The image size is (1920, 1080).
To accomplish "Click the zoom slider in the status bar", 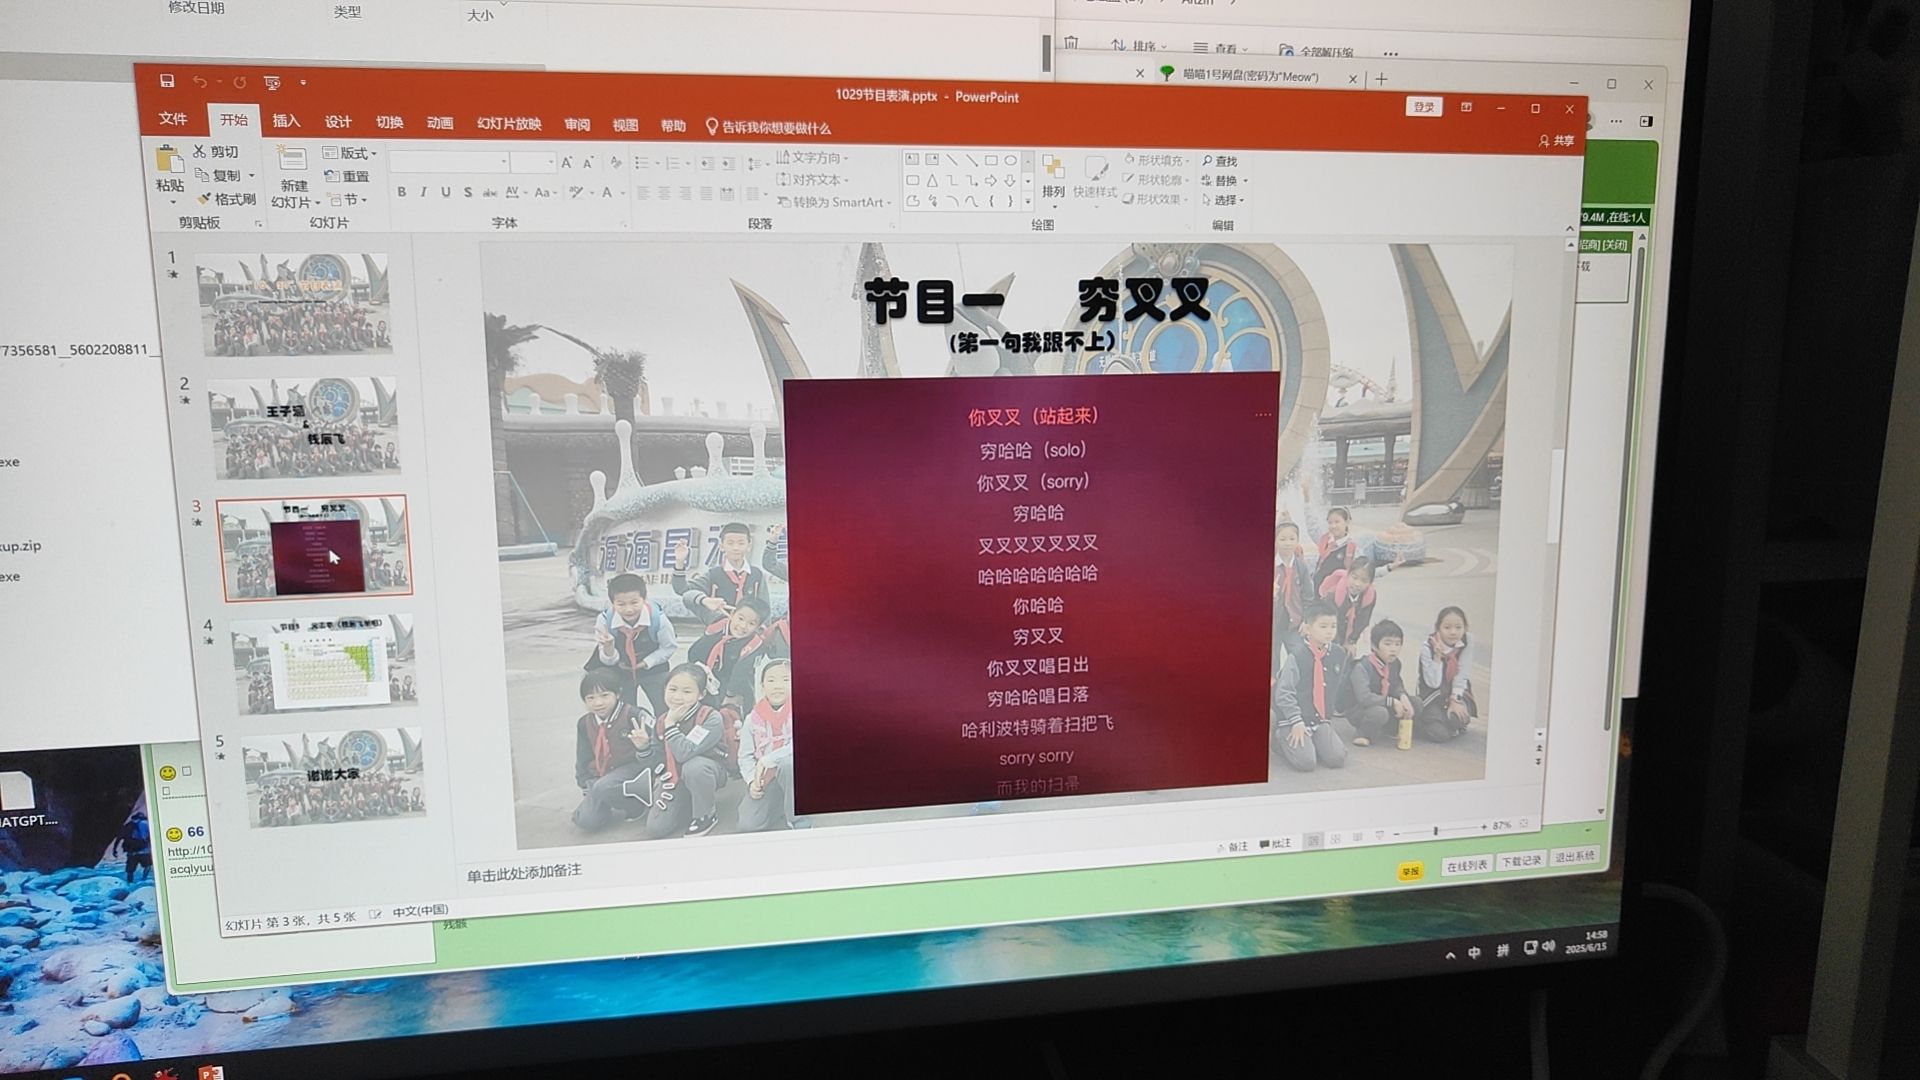I will tap(1436, 830).
